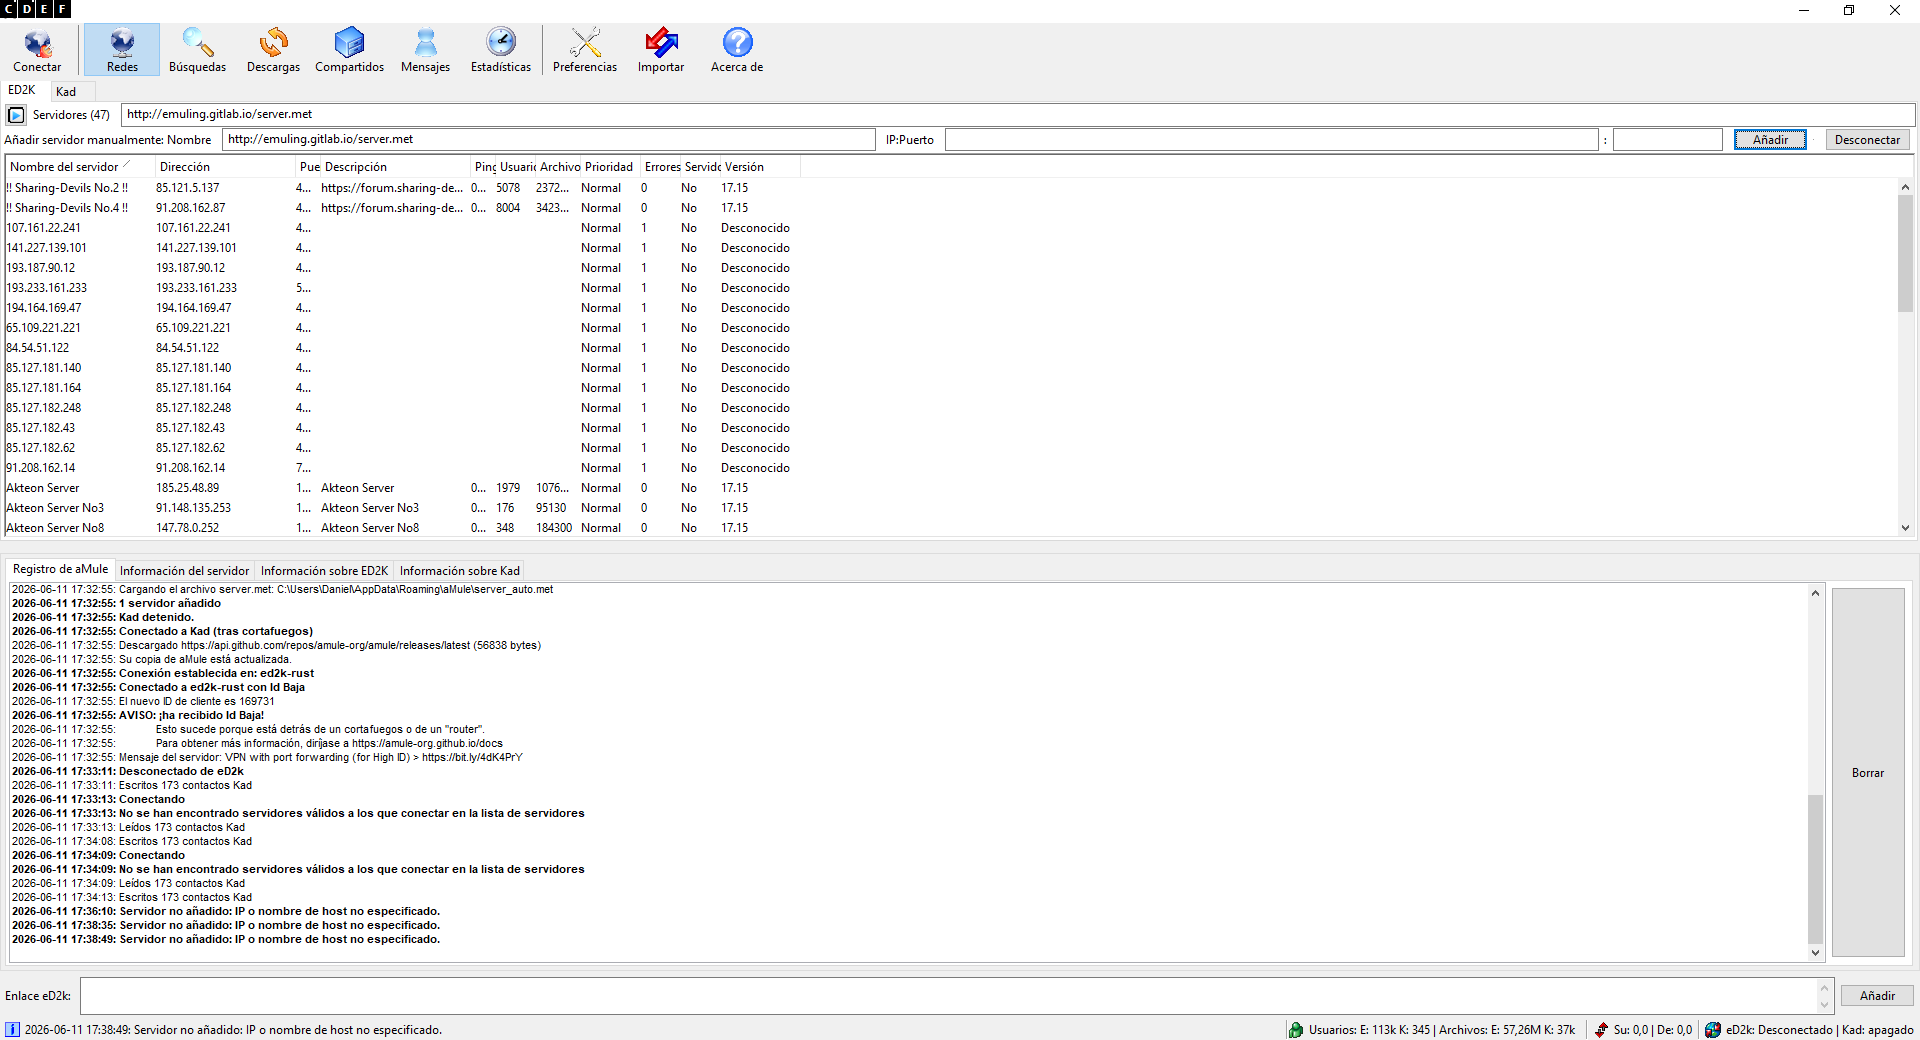Click the IP address input field
This screenshot has height=1040, width=1920.
(x=1272, y=140)
